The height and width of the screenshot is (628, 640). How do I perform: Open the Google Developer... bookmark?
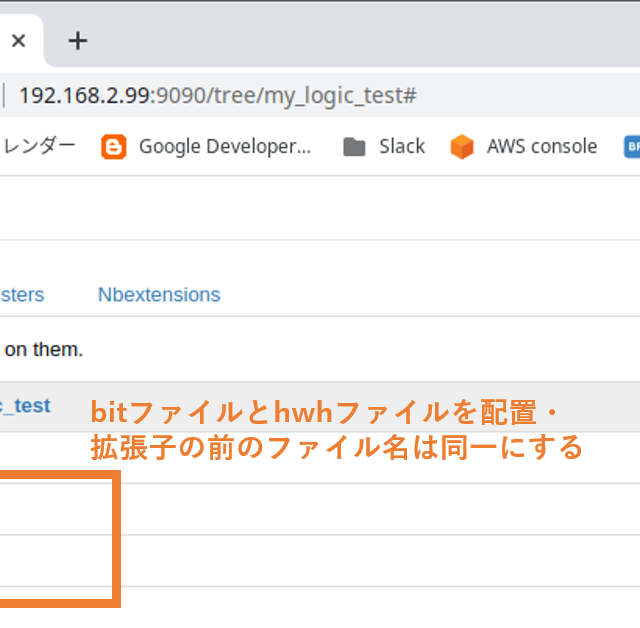click(x=225, y=147)
